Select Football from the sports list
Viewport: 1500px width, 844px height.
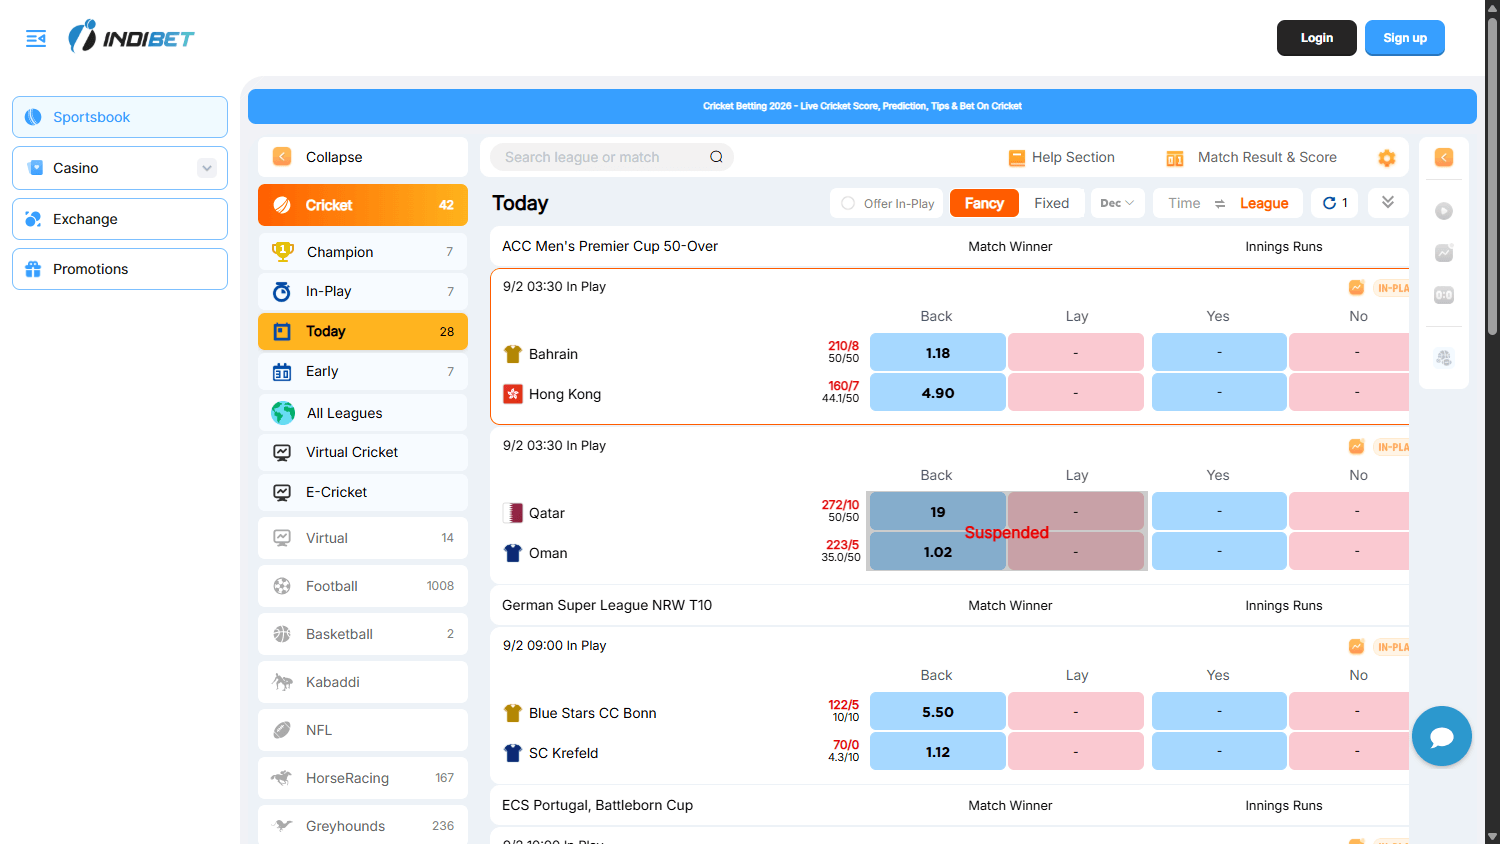coord(363,586)
